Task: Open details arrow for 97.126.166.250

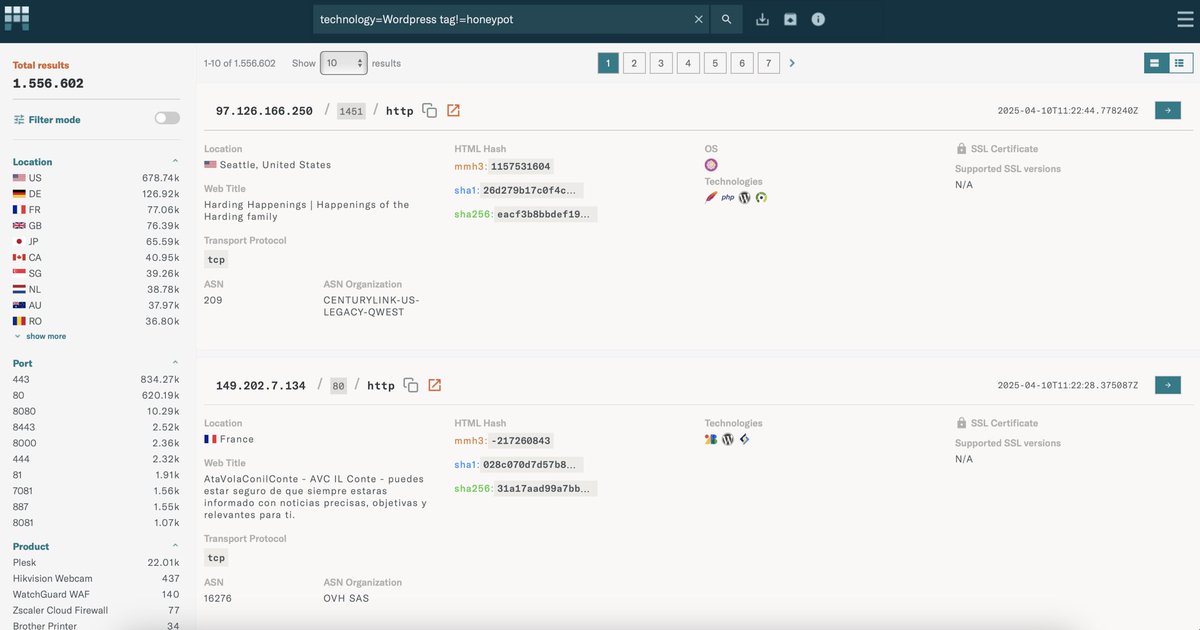Action: coord(1167,110)
